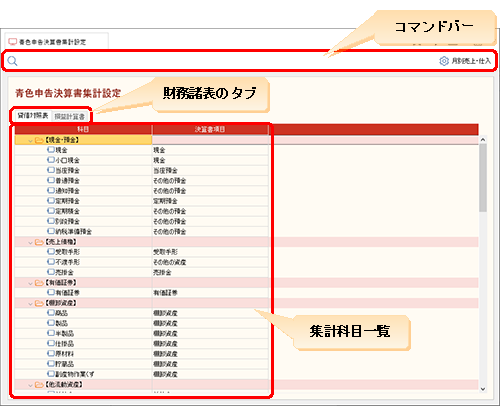Click the list scrollbar down arrow
The height and width of the screenshot is (406, 500).
pyautogui.click(x=483, y=389)
